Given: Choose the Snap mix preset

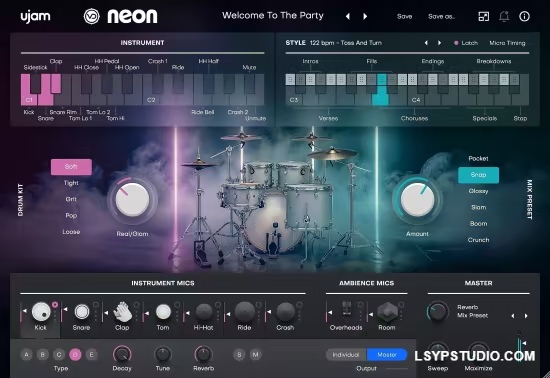Looking at the screenshot, I should click(x=478, y=175).
